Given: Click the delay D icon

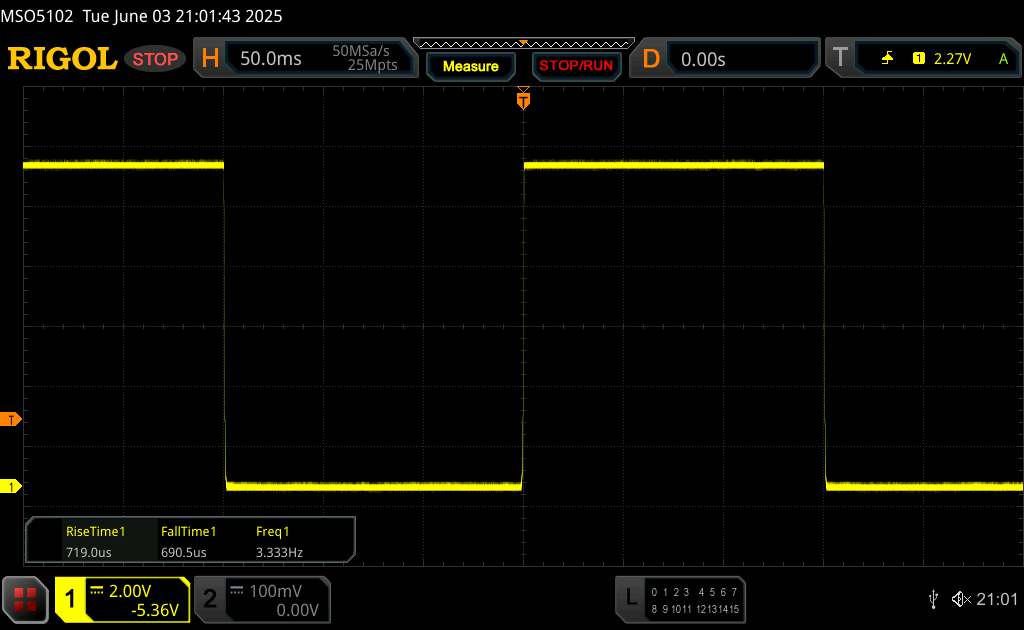Looking at the screenshot, I should (x=650, y=59).
